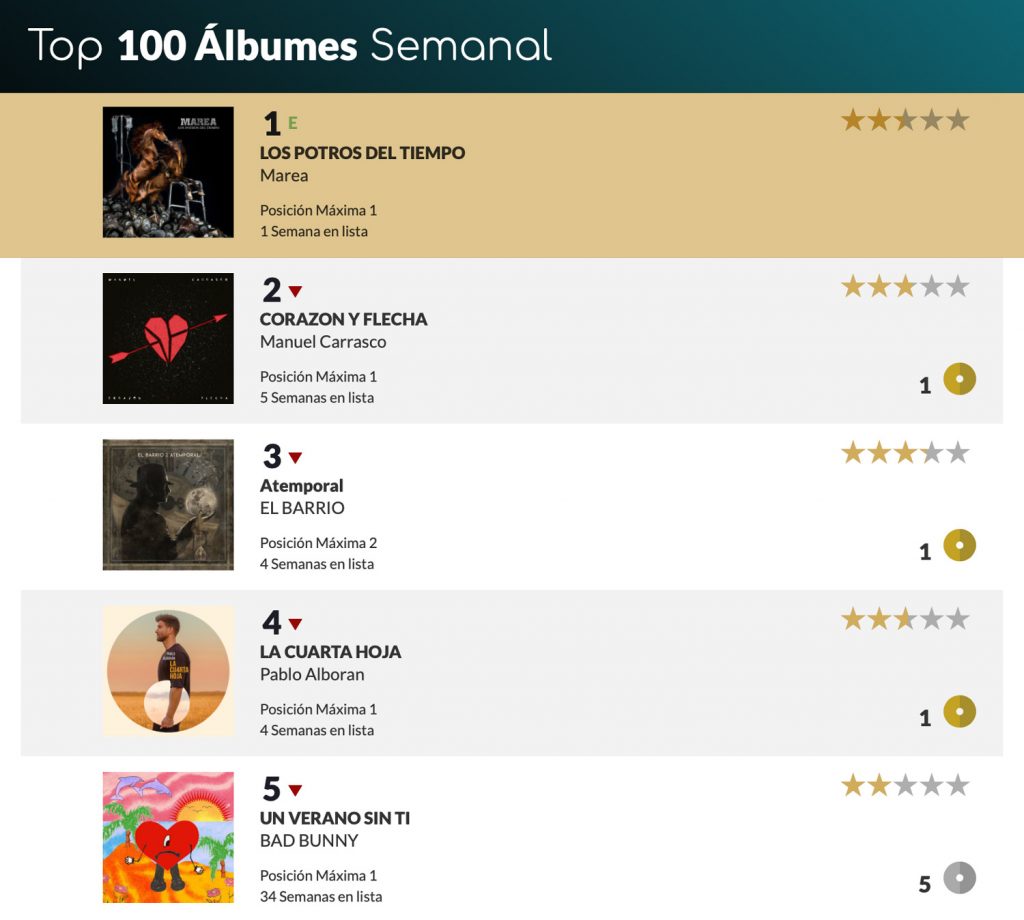The width and height of the screenshot is (1024, 920).
Task: Click the red down arrow beside position 5
Action: click(295, 790)
